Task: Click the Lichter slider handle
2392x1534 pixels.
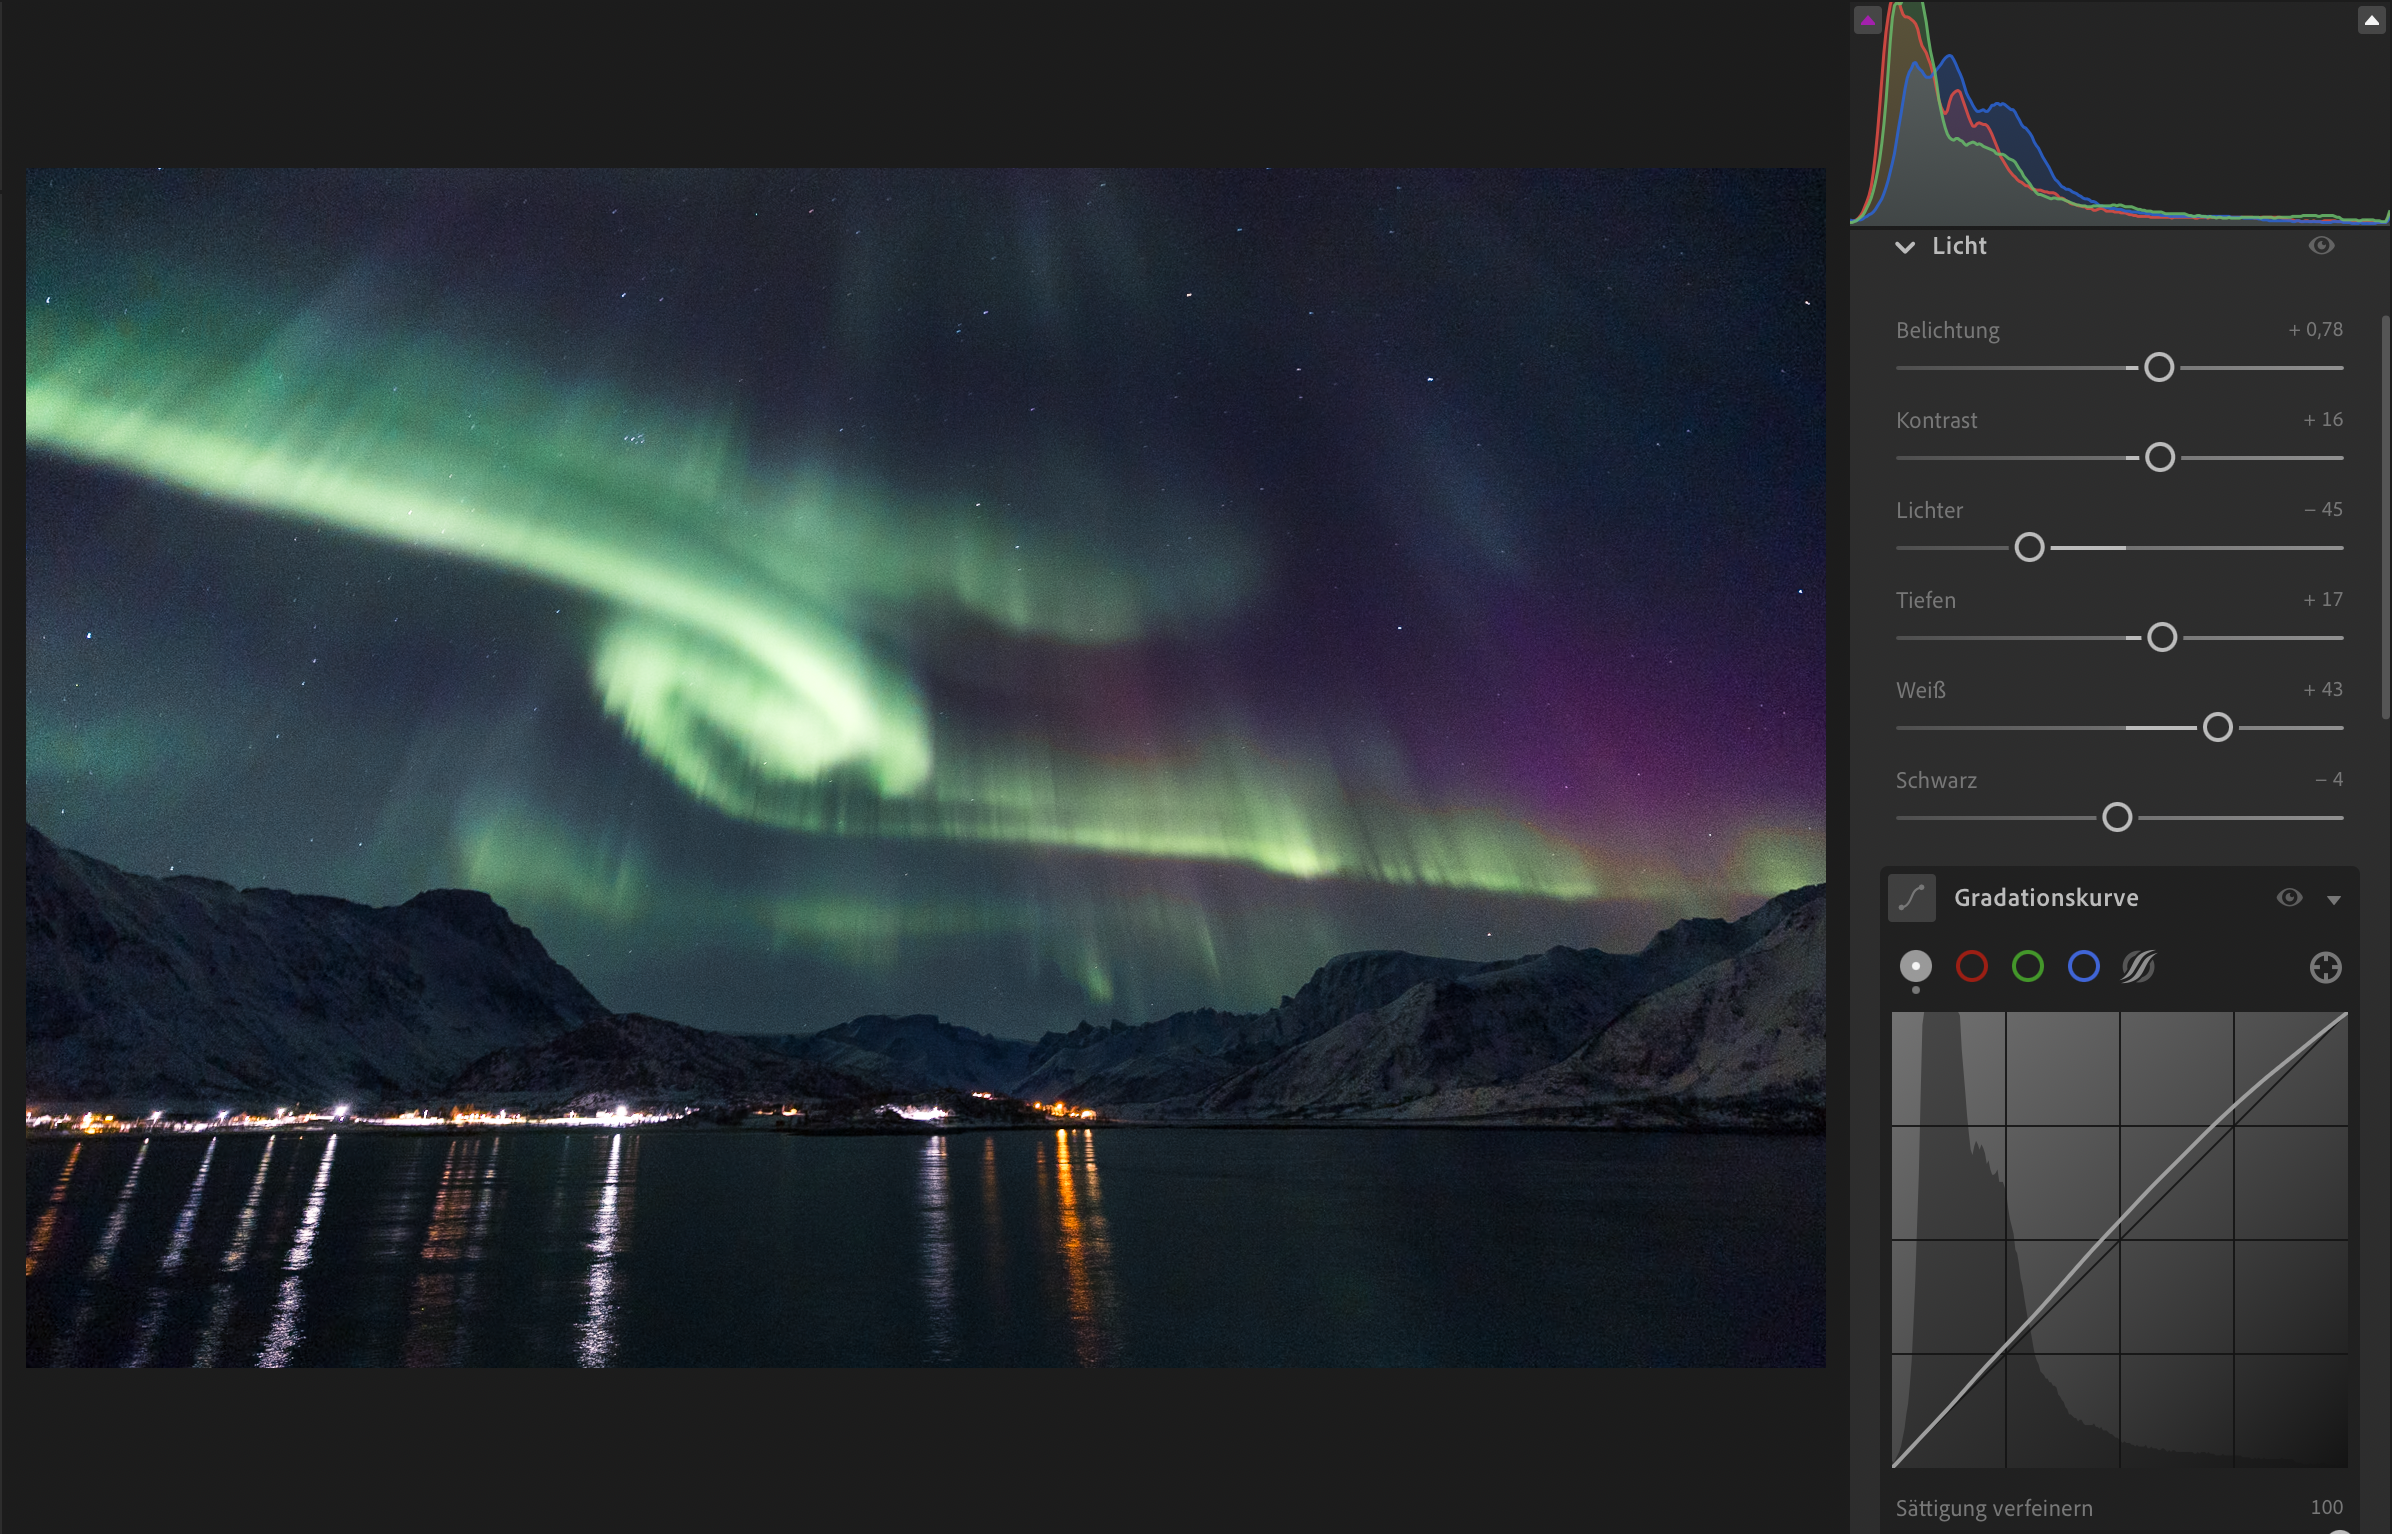Action: point(2029,548)
